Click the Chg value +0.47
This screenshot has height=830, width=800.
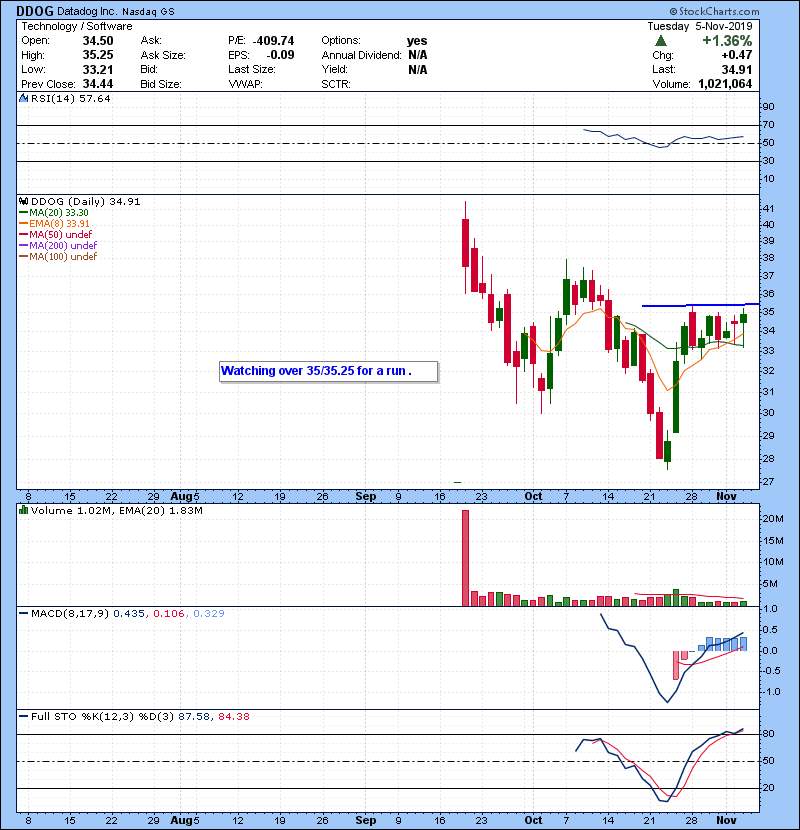[x=736, y=55]
